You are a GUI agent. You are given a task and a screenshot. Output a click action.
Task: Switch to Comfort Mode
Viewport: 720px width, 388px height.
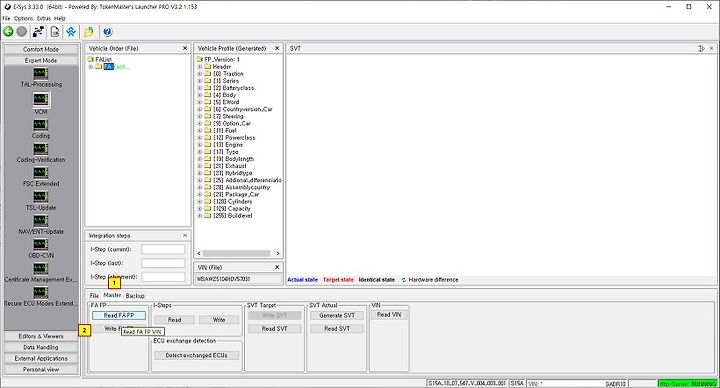[41, 49]
